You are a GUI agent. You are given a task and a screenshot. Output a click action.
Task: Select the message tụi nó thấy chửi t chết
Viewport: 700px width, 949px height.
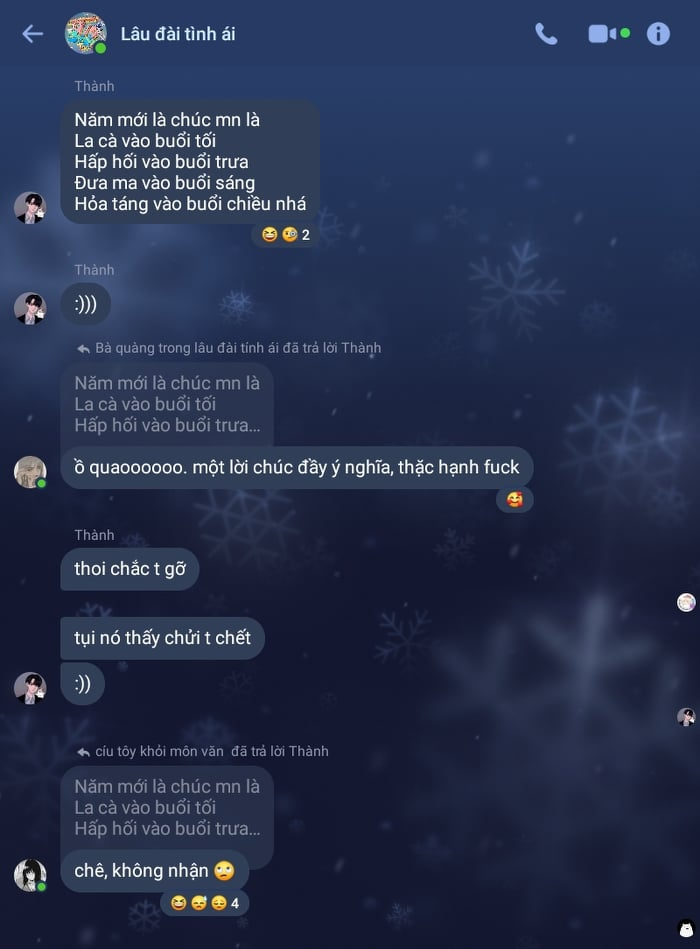(x=162, y=638)
